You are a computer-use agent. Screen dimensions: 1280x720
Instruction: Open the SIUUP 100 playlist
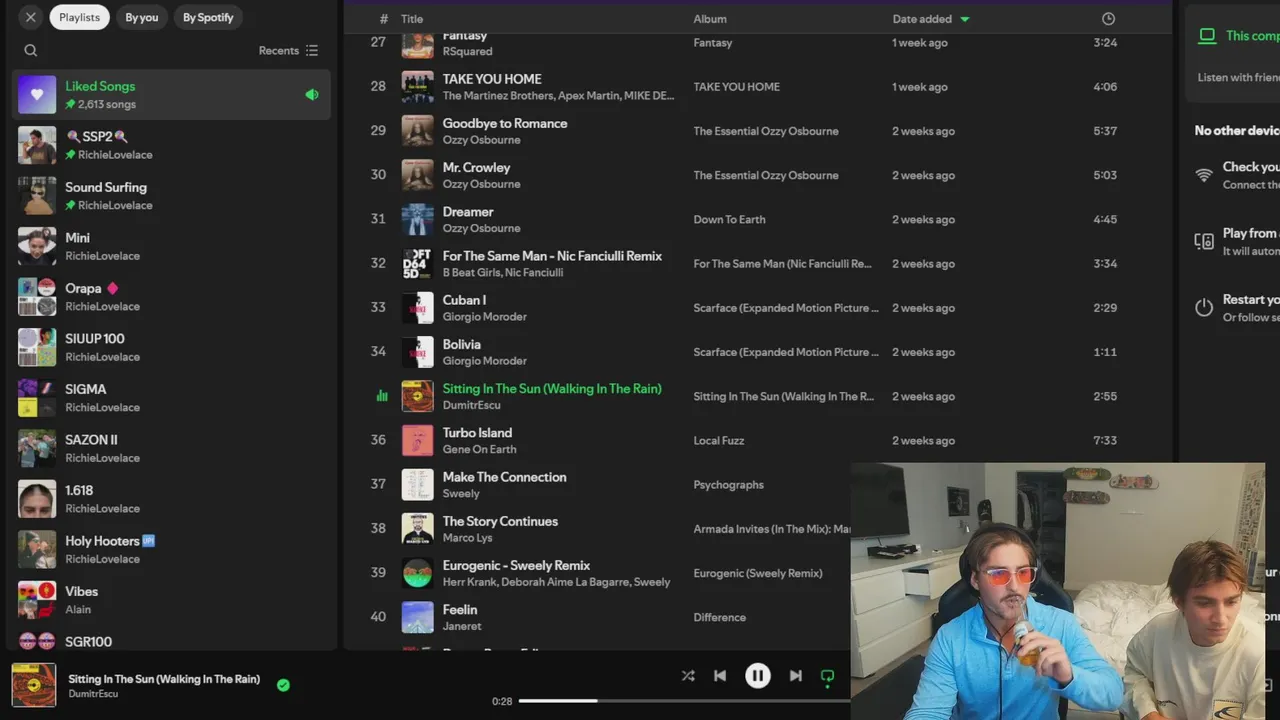point(171,347)
